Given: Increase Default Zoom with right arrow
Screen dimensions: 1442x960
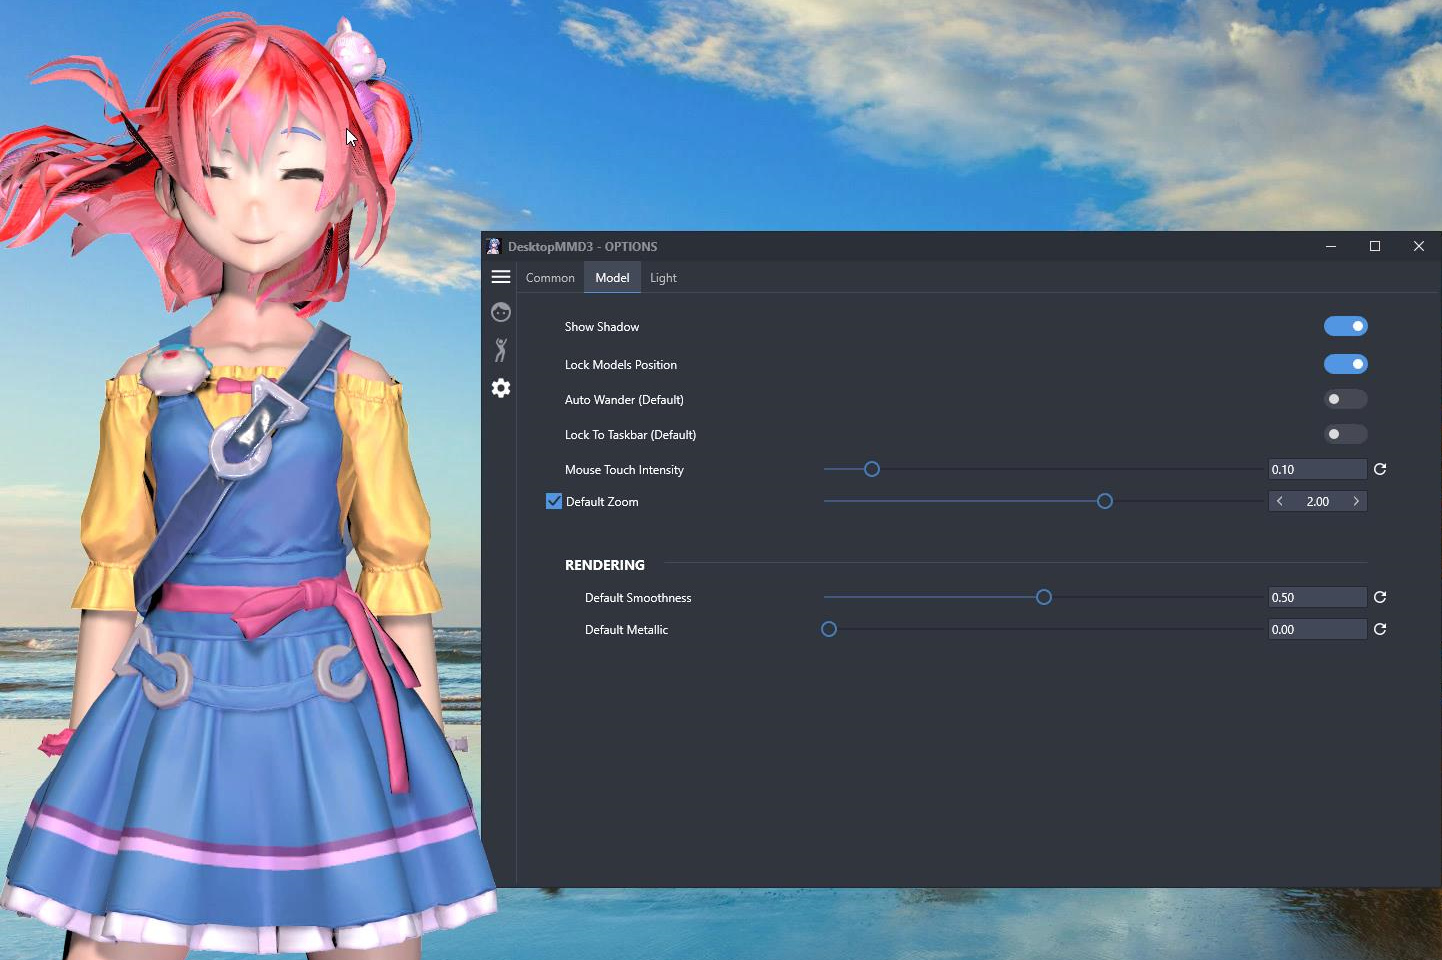Looking at the screenshot, I should pos(1356,501).
